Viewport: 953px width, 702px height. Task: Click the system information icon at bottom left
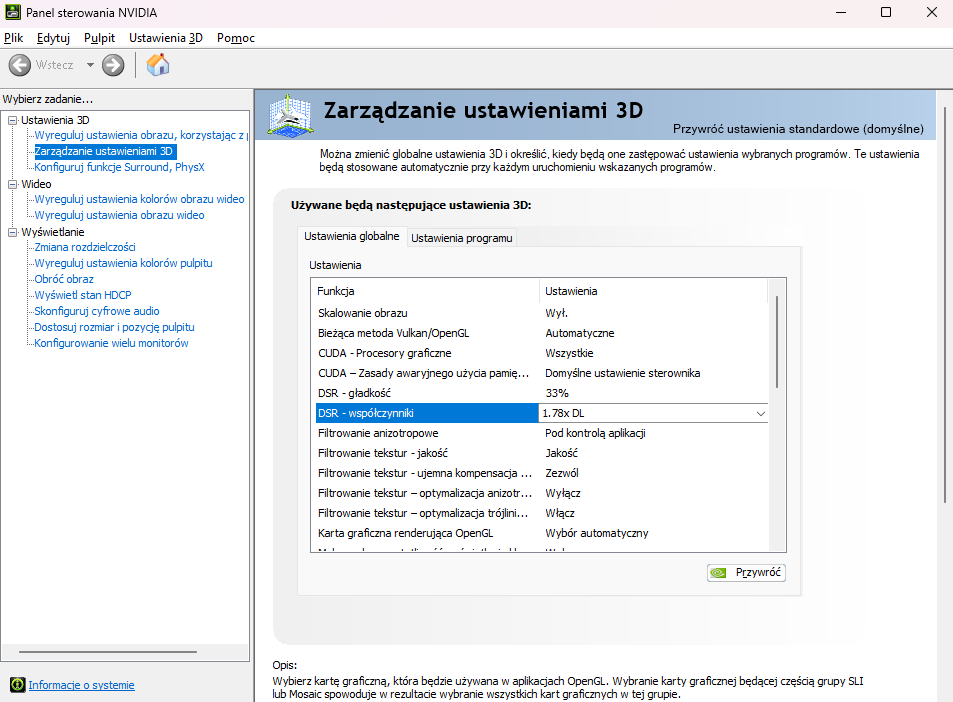click(16, 685)
